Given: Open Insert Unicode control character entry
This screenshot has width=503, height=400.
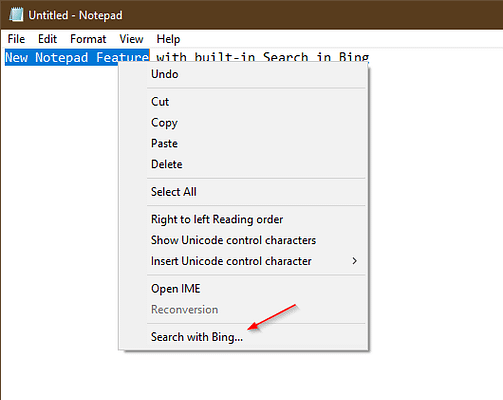Looking at the screenshot, I should click(x=243, y=261).
